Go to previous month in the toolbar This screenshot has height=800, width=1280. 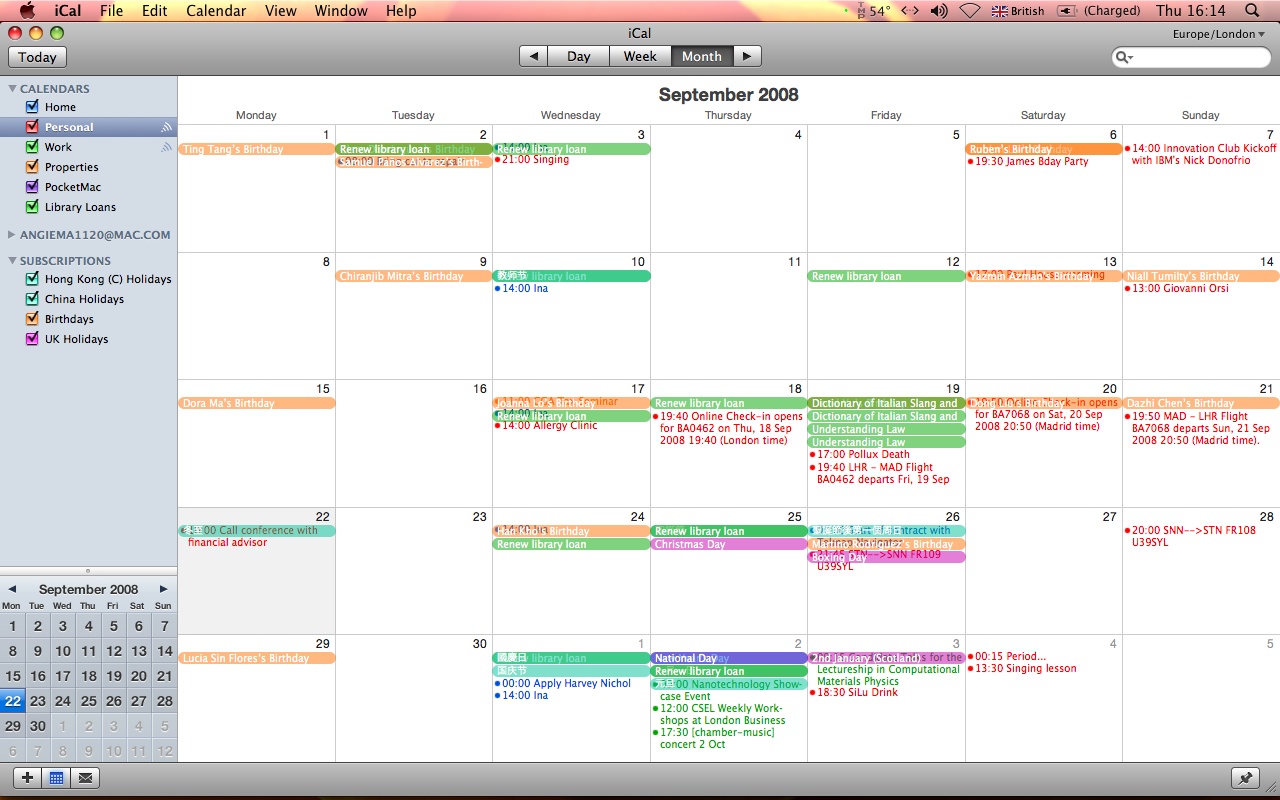534,56
